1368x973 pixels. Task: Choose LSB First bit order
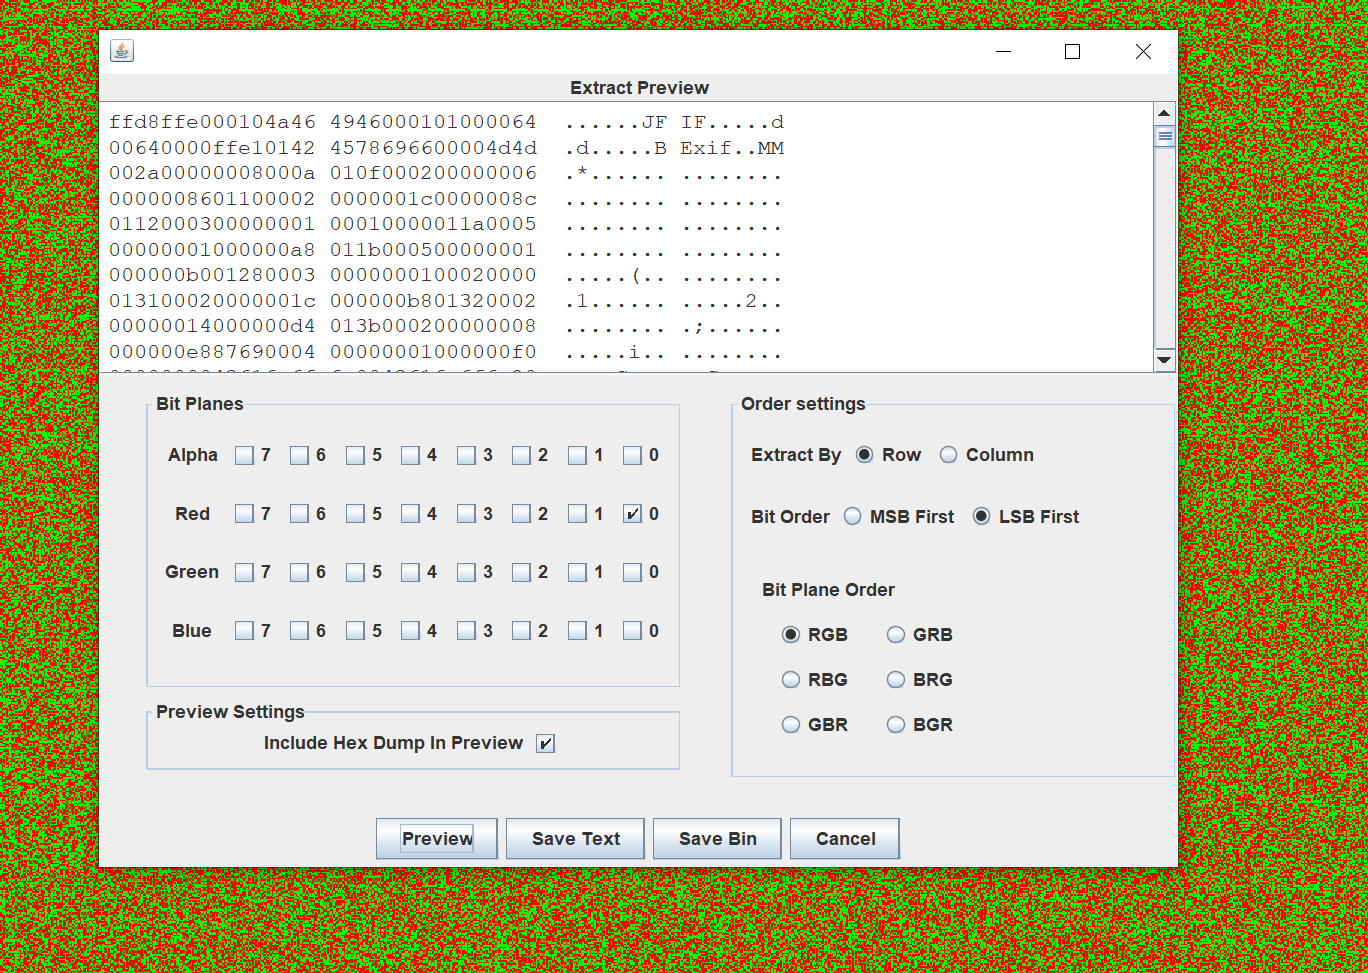point(982,517)
